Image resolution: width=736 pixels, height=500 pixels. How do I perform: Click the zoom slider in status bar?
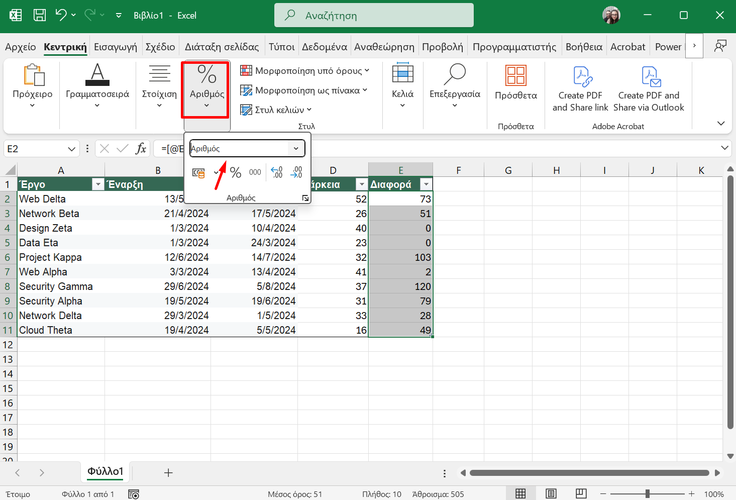point(646,494)
